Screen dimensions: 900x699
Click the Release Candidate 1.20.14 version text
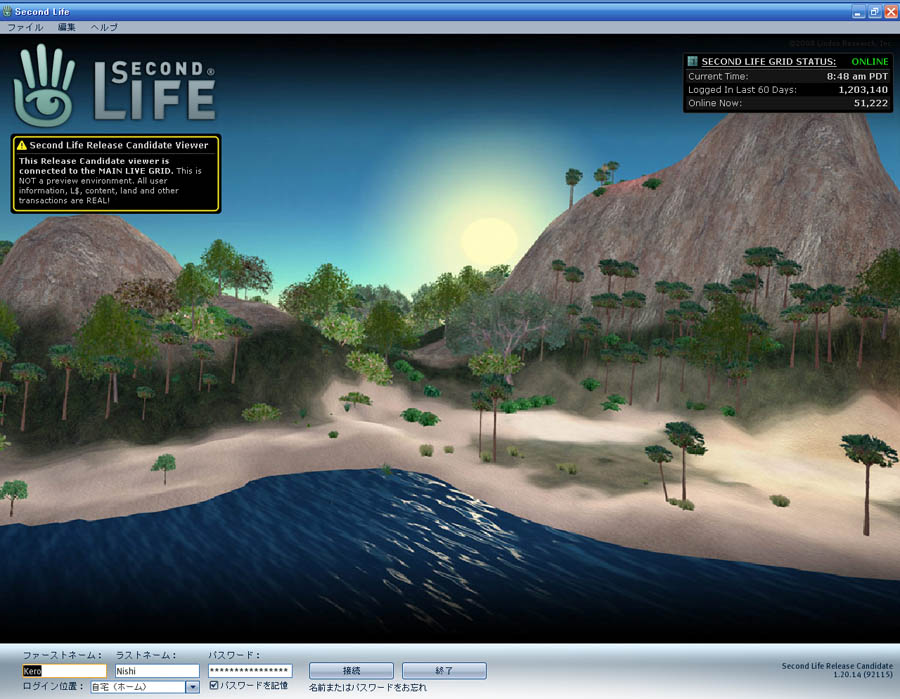pyautogui.click(x=837, y=670)
